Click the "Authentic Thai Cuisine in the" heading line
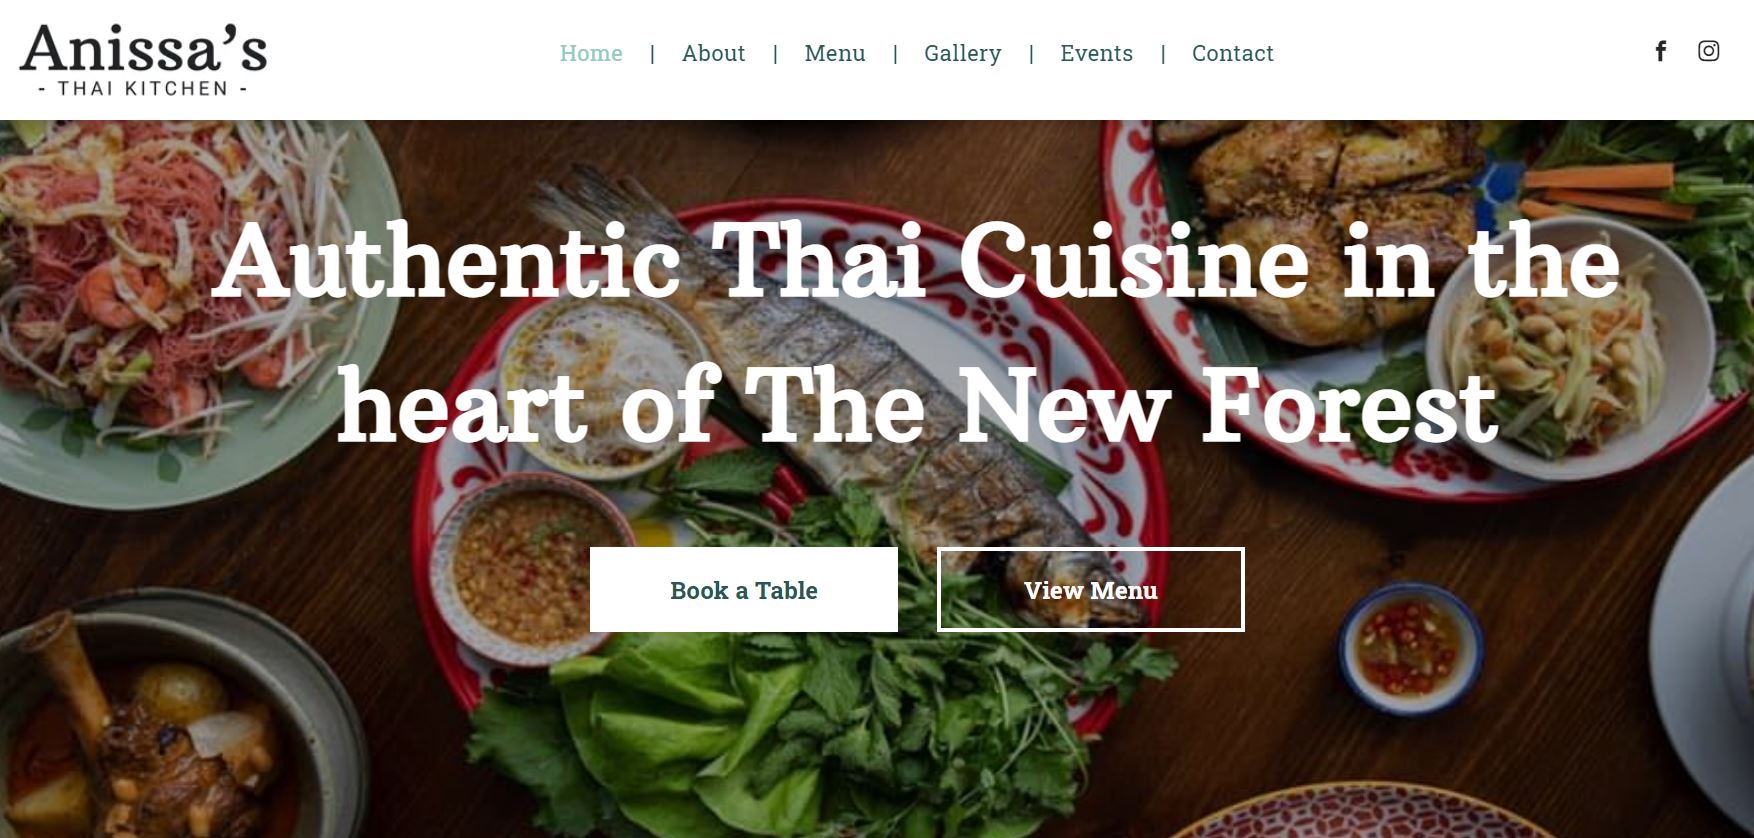The image size is (1754, 838). click(915, 262)
